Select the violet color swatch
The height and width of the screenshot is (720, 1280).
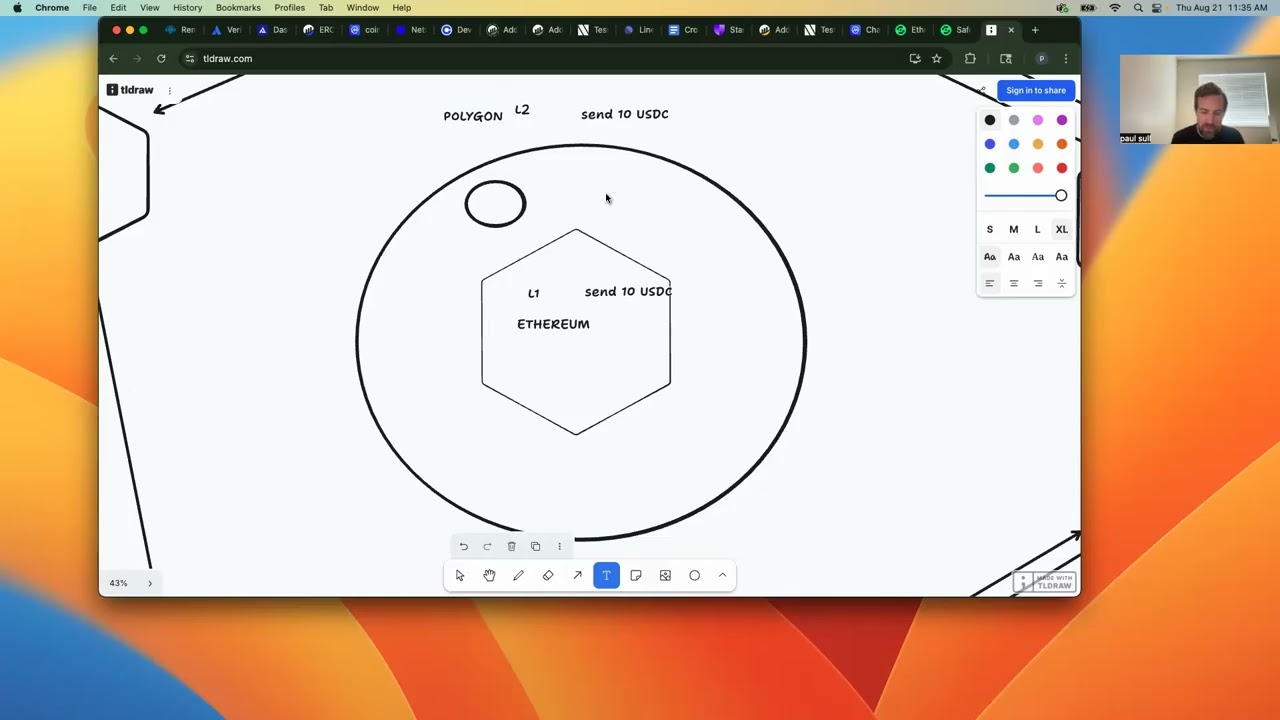(1062, 120)
